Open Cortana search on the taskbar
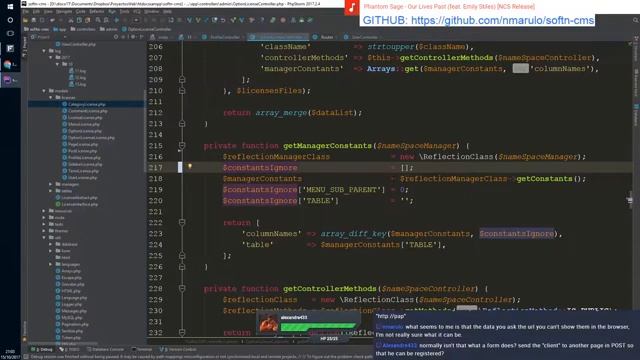640x360 pixels. tap(10, 20)
